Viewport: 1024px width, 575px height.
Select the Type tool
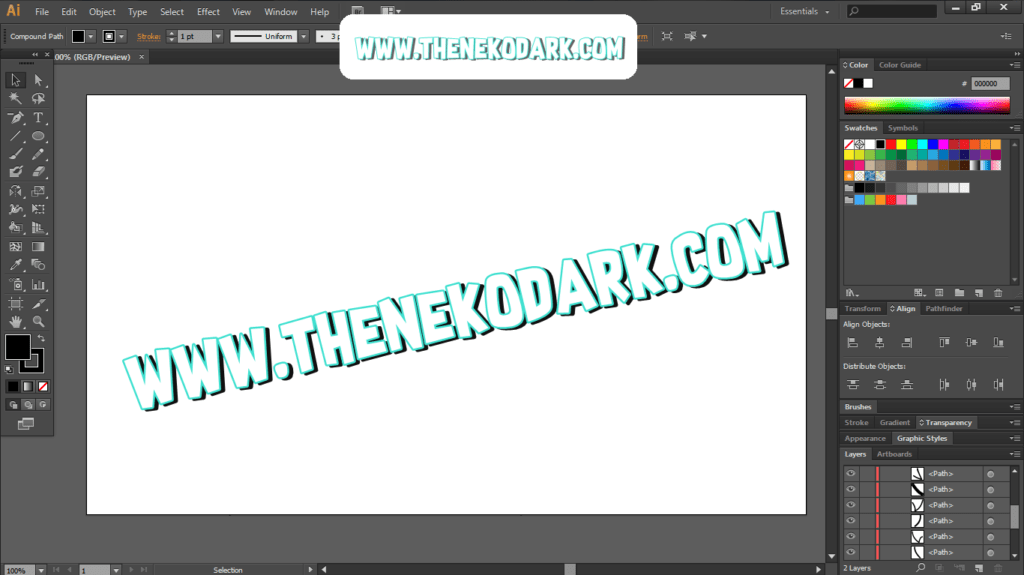tap(38, 117)
